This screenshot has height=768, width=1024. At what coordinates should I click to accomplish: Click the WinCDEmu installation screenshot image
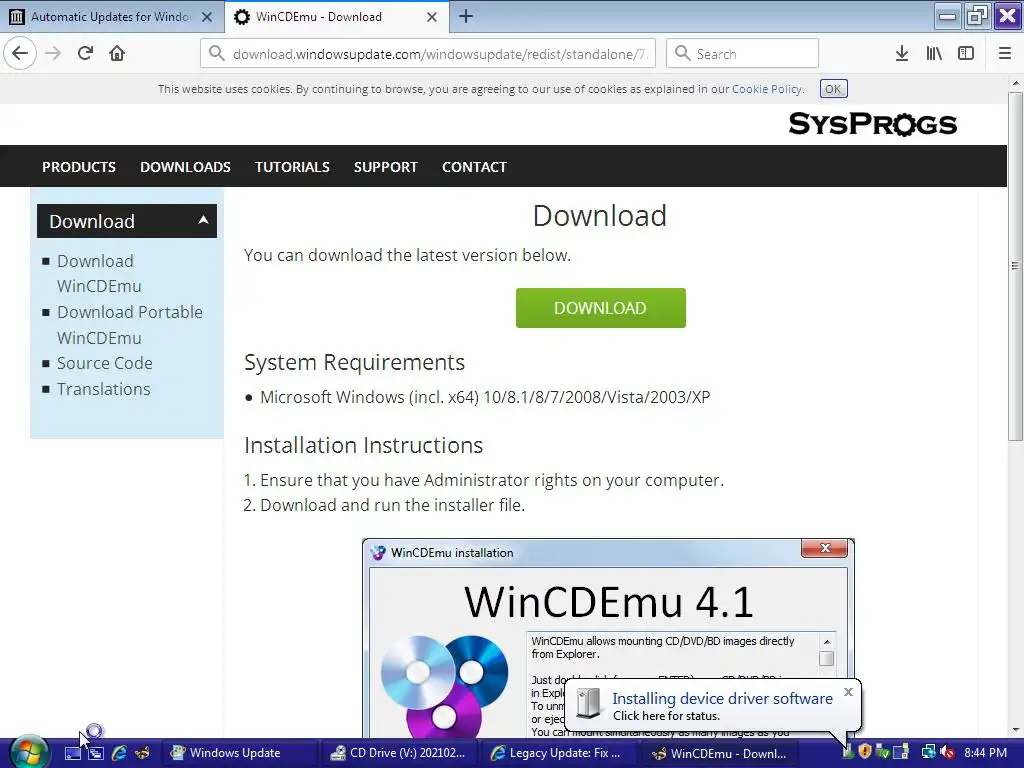coord(608,638)
